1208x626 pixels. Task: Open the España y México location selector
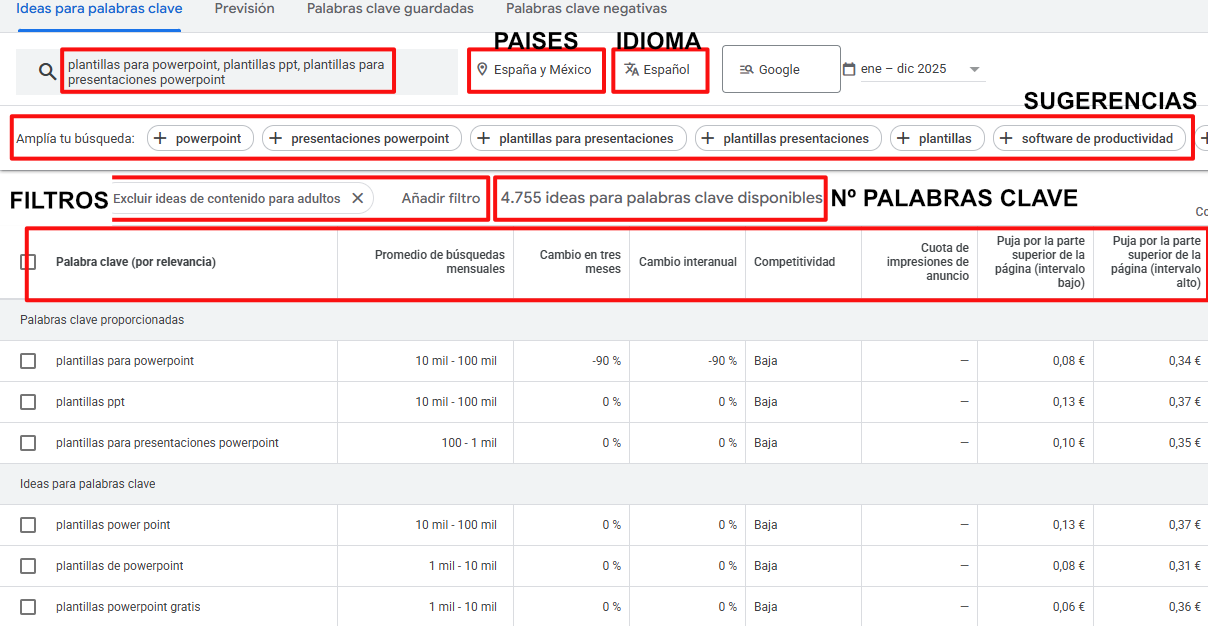pos(536,70)
